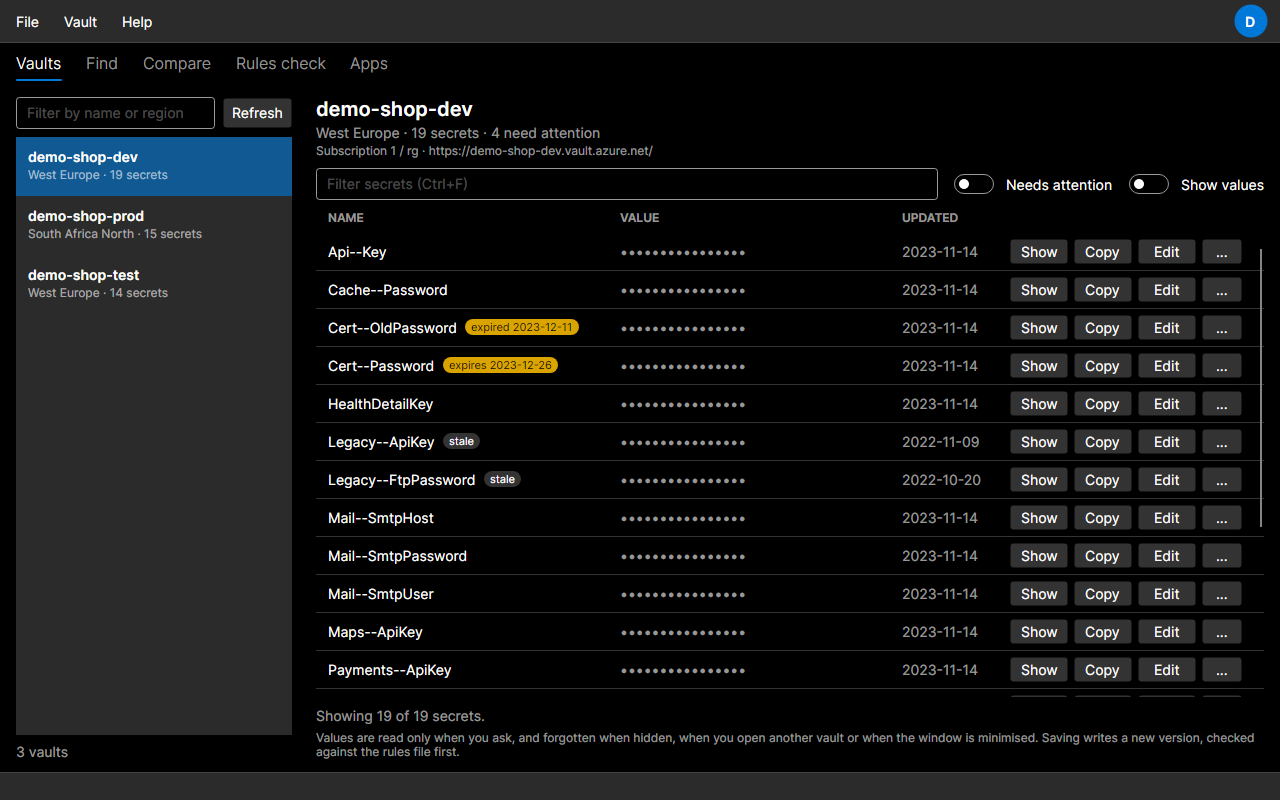Click the stale badge on Legacy--FtpPassword
Image resolution: width=1280 pixels, height=800 pixels.
coord(503,479)
